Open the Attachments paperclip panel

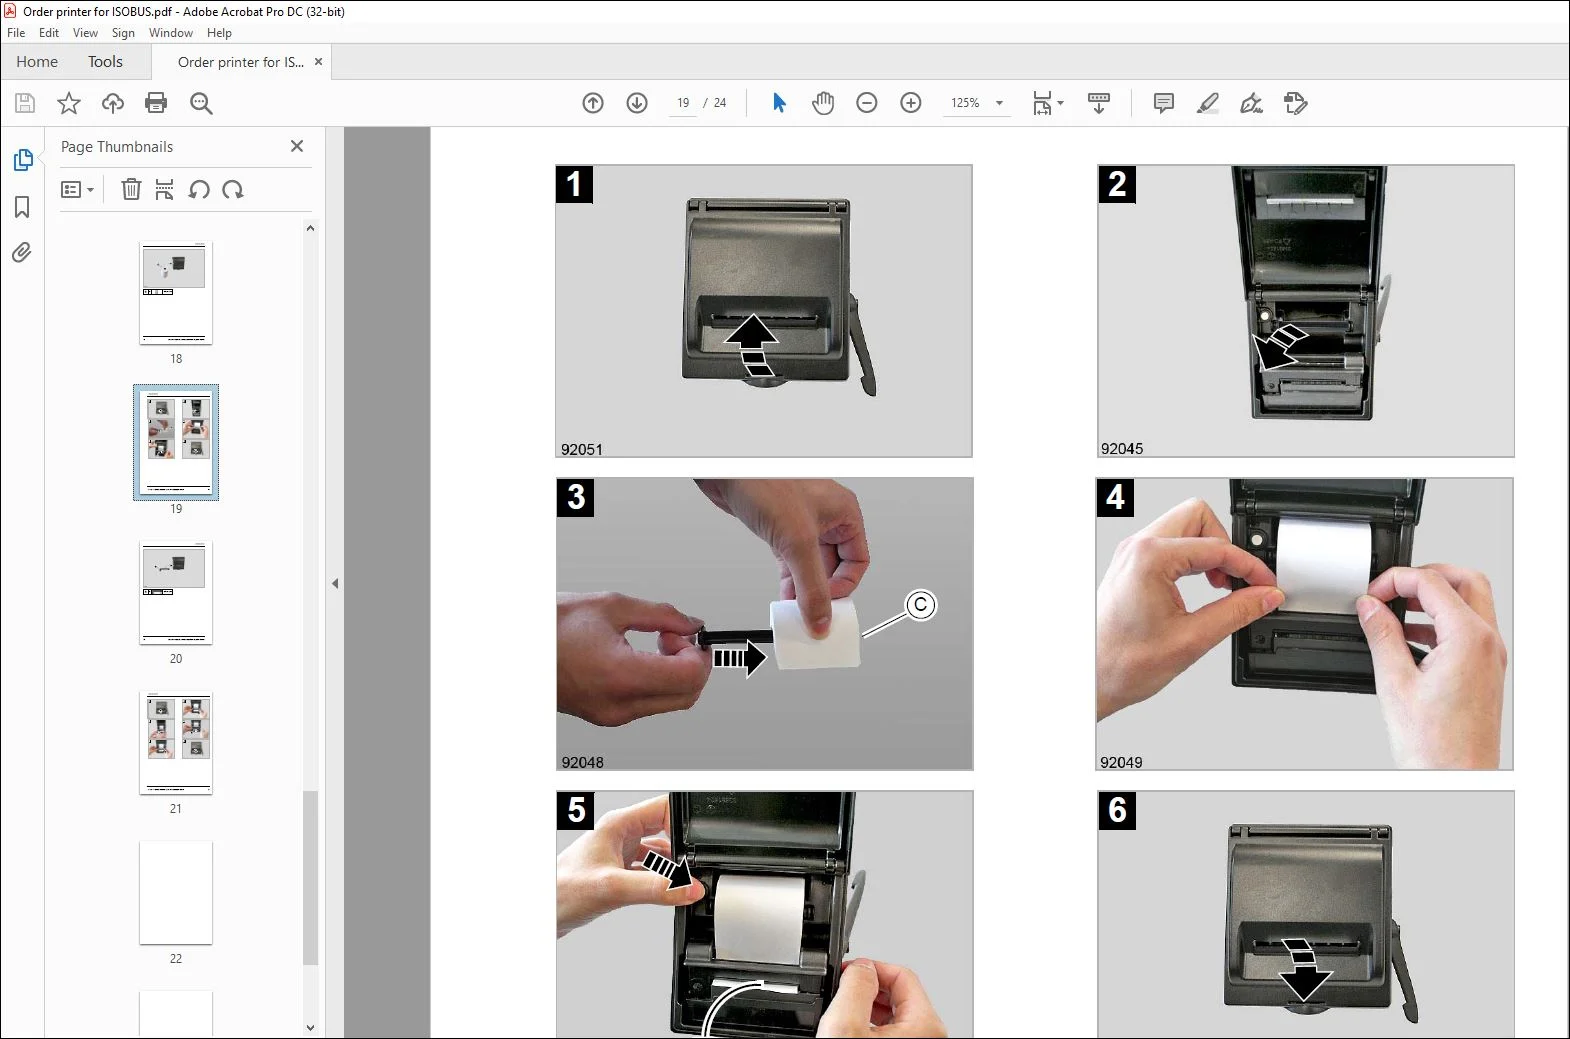tap(22, 252)
